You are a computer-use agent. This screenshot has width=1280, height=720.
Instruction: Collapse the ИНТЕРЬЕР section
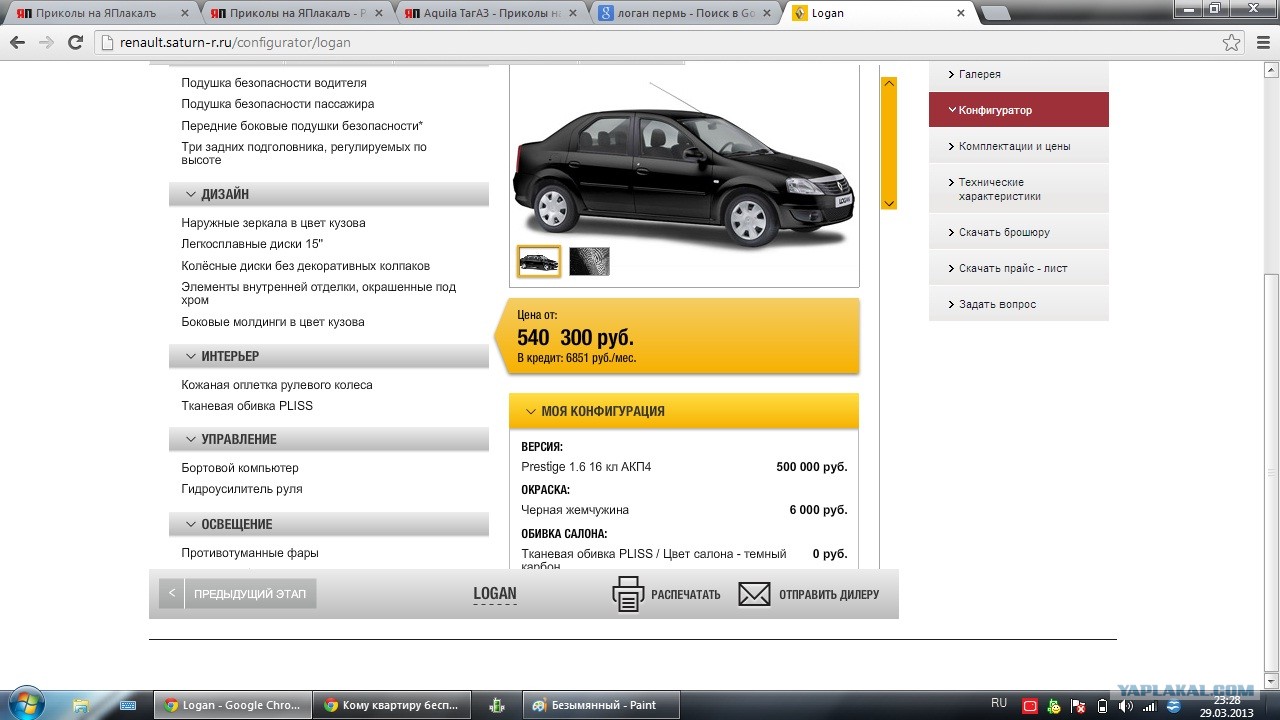tap(329, 356)
